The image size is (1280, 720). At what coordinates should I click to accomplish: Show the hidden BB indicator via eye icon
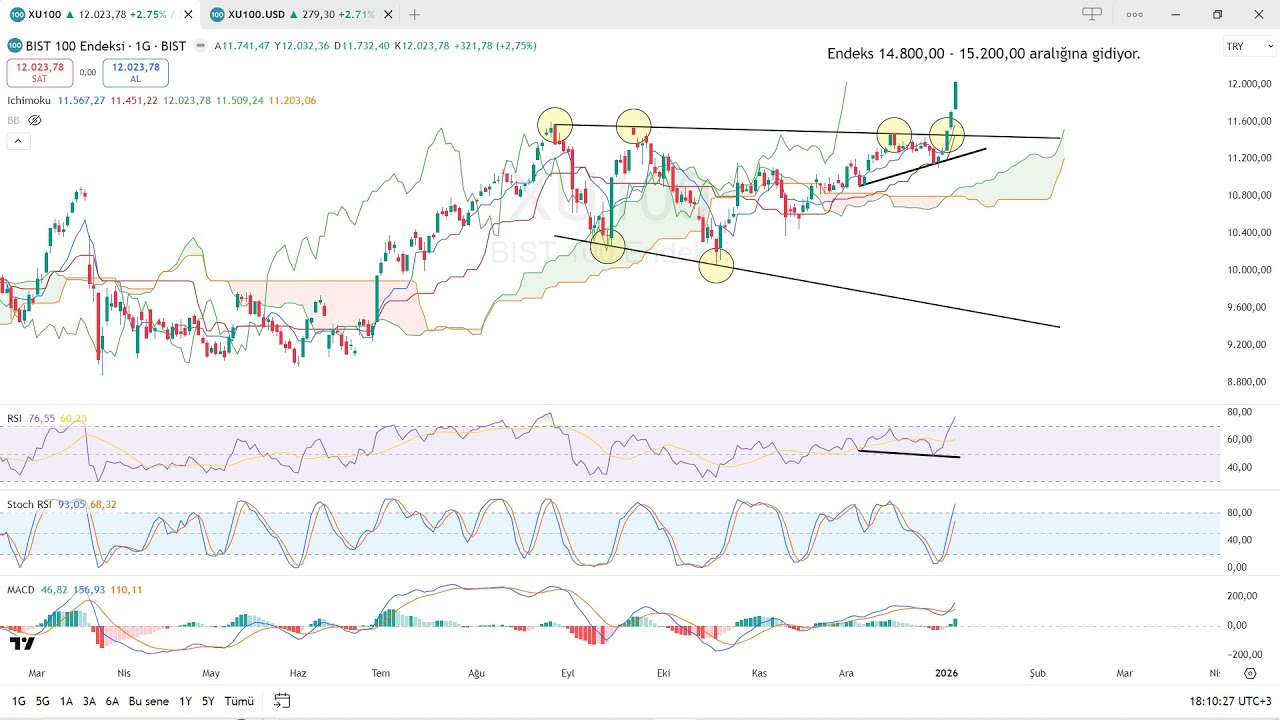pos(35,120)
